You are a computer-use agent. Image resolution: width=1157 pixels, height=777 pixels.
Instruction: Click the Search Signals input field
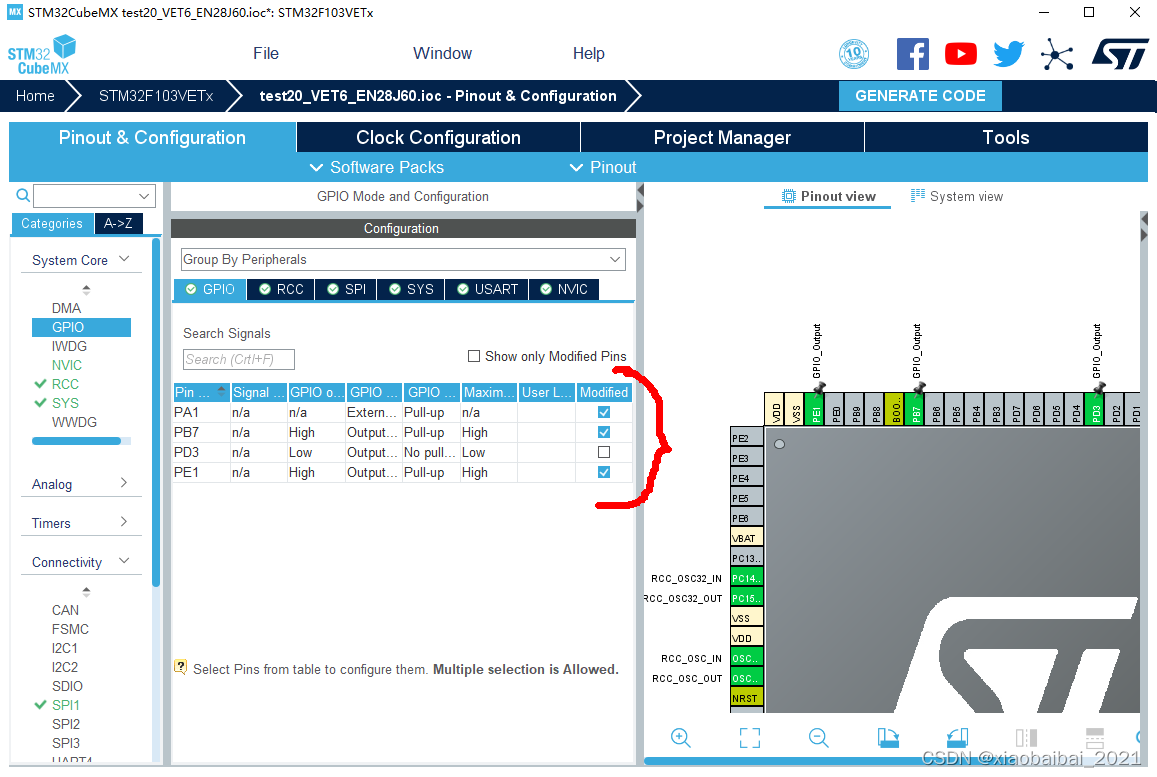pos(238,359)
